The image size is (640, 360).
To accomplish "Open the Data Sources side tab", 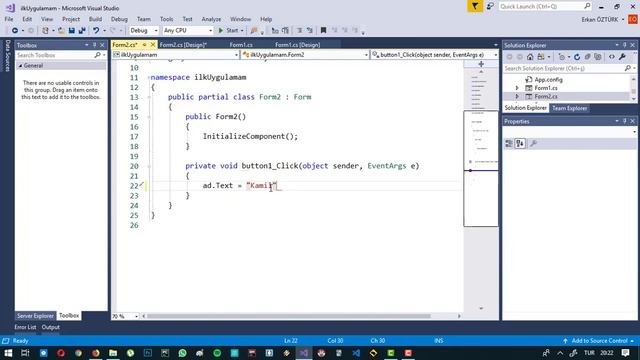I will click(7, 56).
